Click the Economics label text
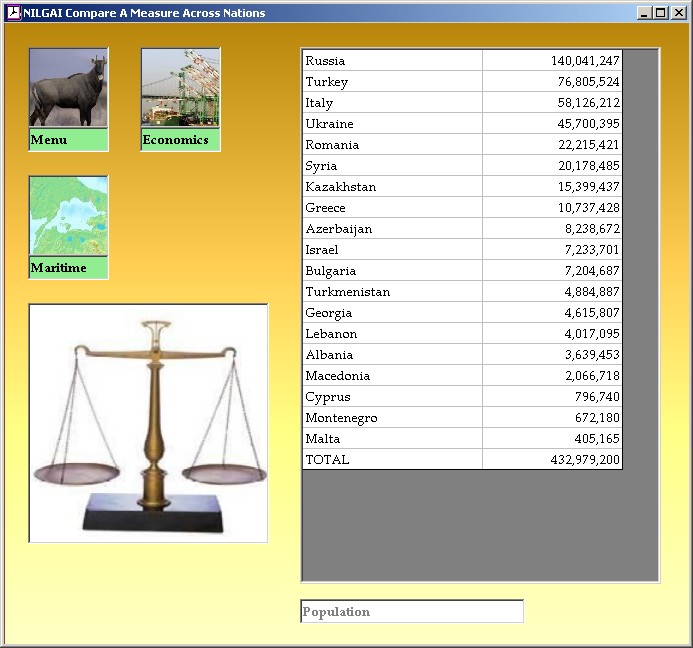This screenshot has width=693, height=648. tap(175, 140)
